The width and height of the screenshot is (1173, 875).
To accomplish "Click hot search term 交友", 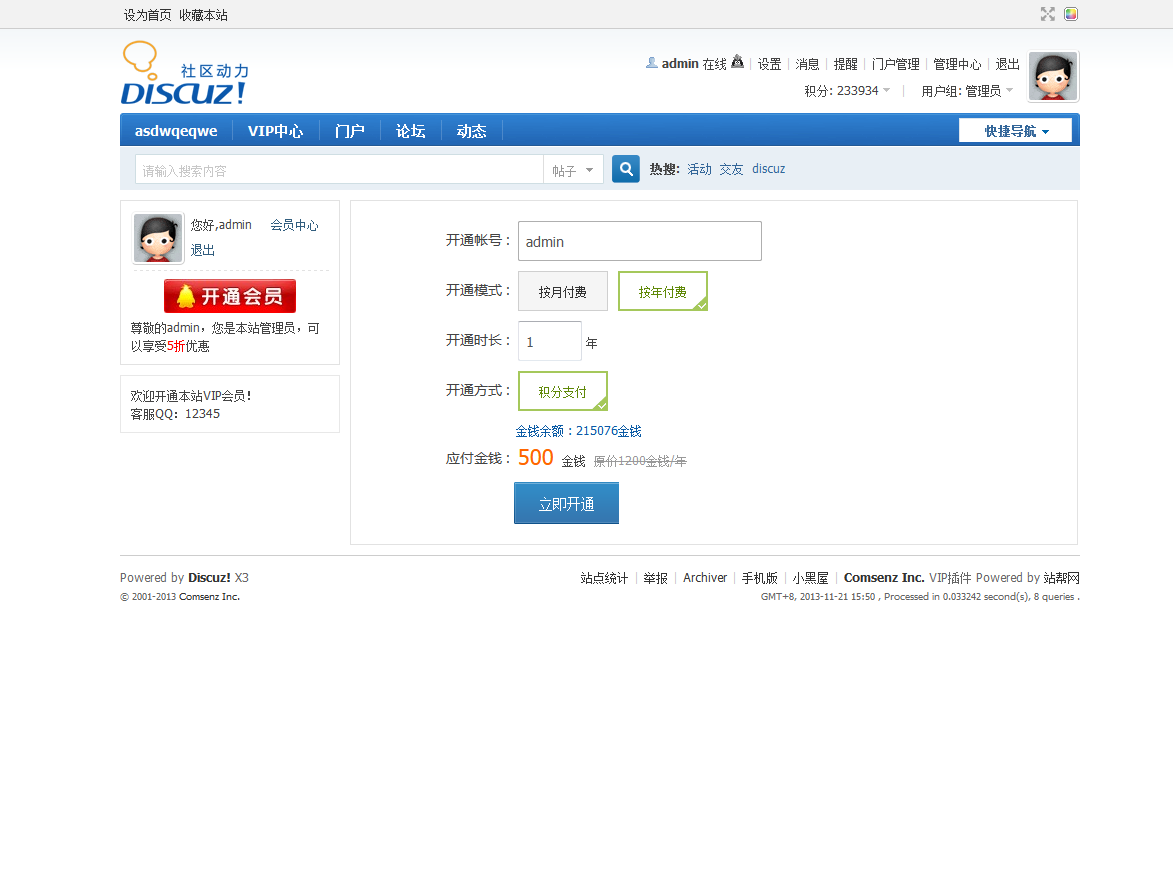I will click(x=731, y=169).
